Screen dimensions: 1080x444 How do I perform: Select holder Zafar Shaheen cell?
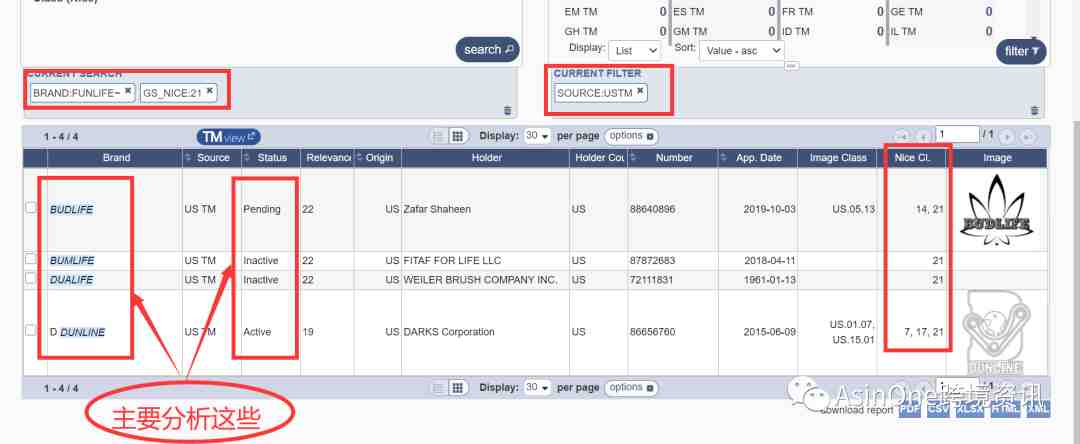486,209
